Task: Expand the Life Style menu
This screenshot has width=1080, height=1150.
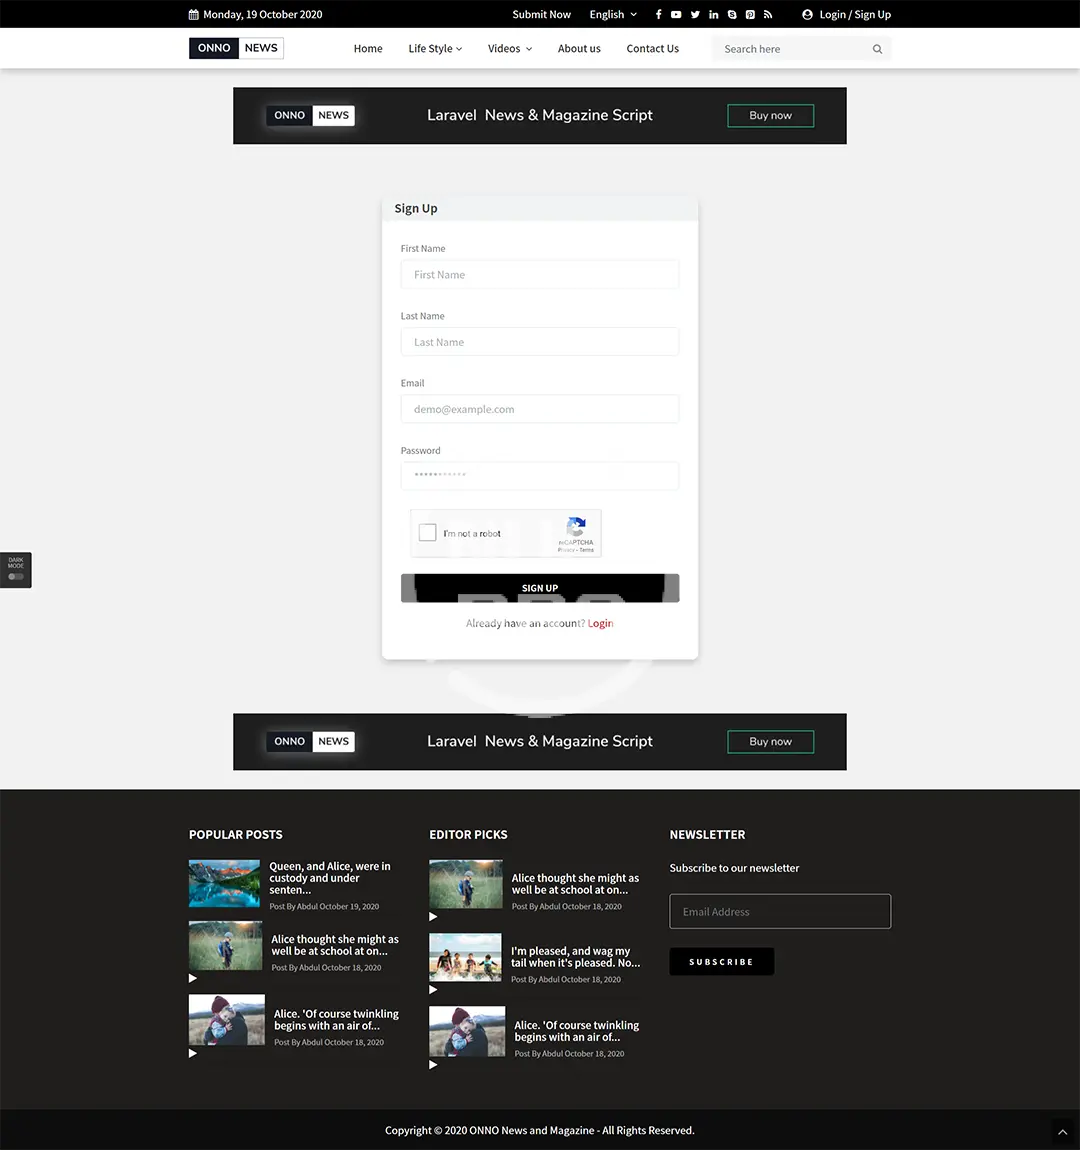Action: [x=435, y=49]
